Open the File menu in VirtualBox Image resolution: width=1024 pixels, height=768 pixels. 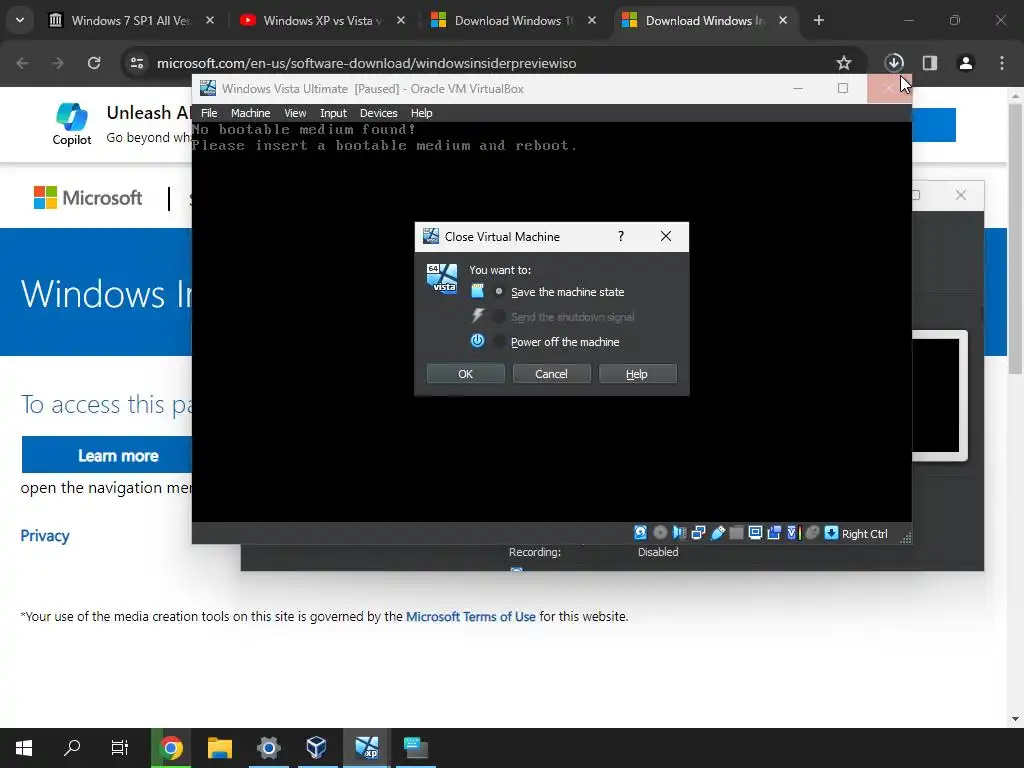click(x=209, y=113)
